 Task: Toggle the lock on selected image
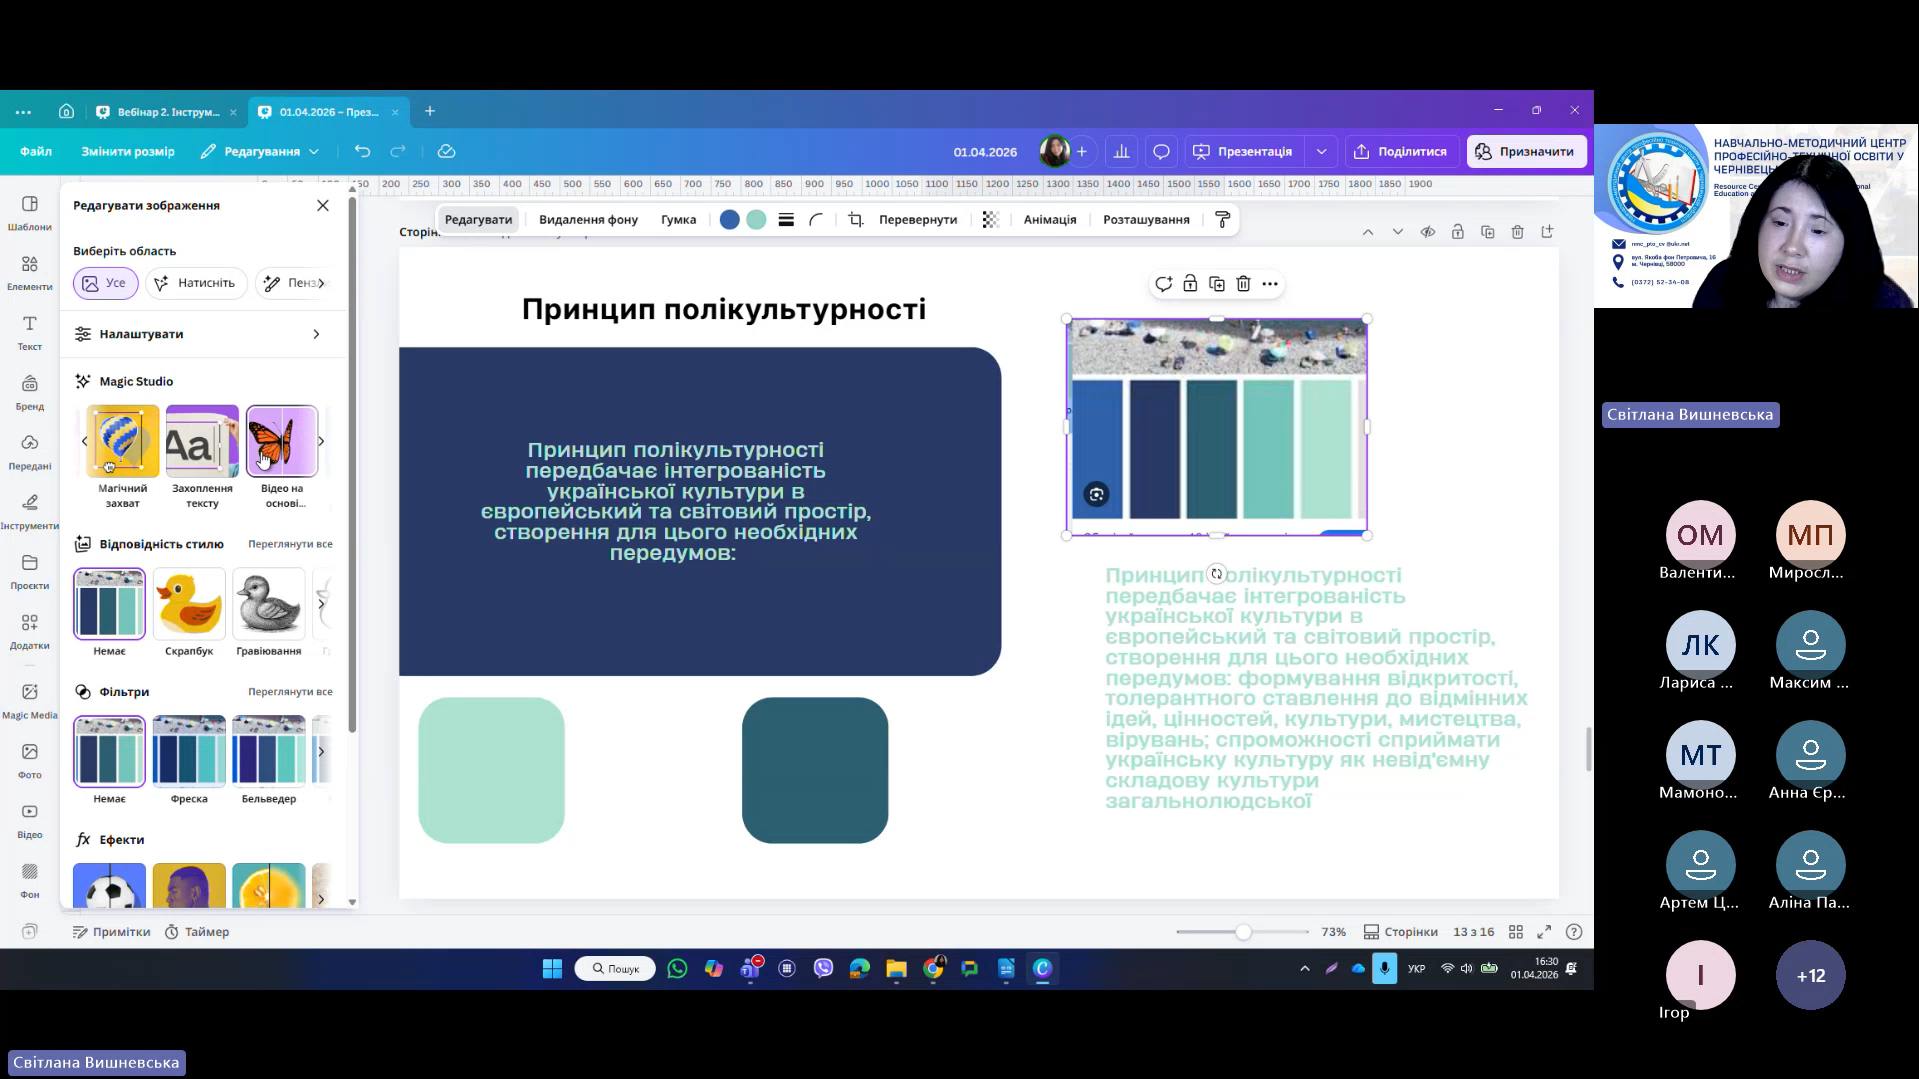pyautogui.click(x=1190, y=284)
